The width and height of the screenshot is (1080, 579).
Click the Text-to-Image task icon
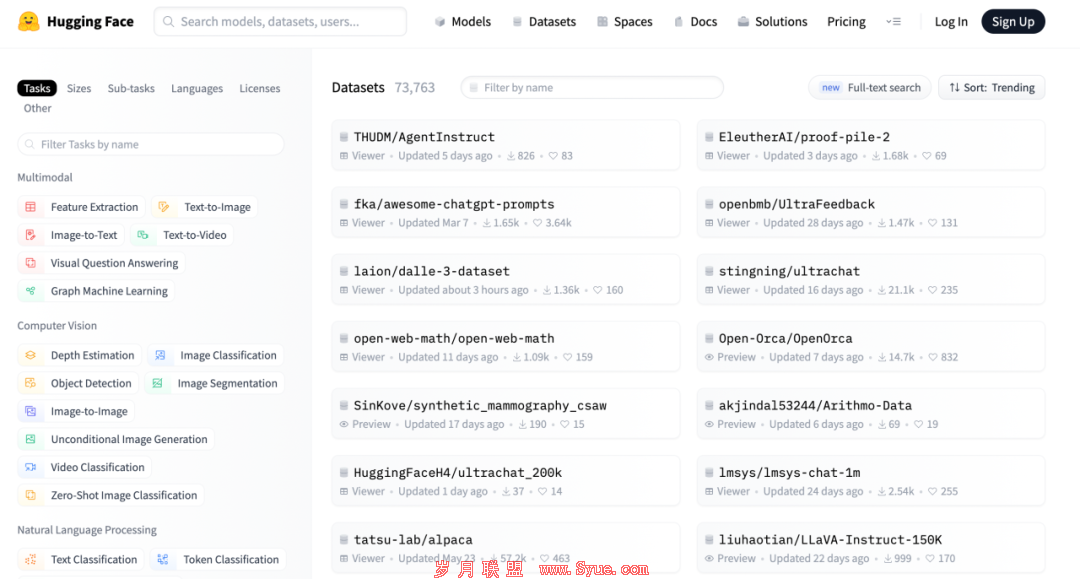pos(164,207)
